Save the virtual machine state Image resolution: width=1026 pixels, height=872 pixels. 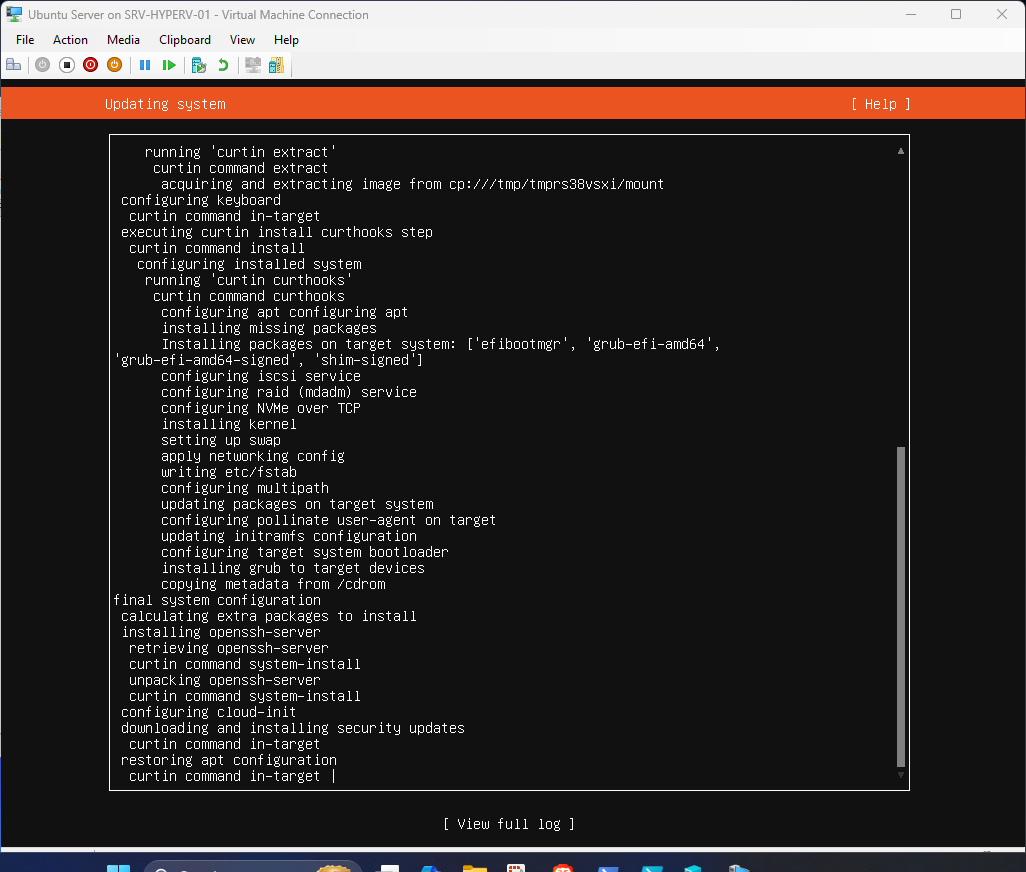(x=114, y=64)
